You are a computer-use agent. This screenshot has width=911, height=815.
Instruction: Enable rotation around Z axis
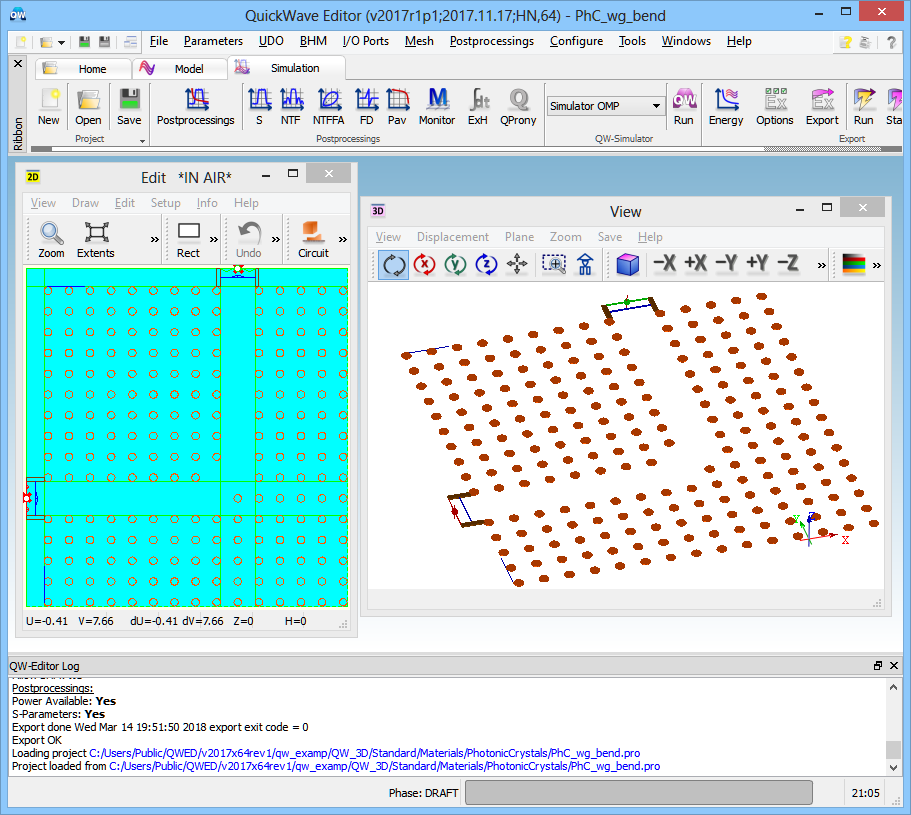tap(486, 265)
